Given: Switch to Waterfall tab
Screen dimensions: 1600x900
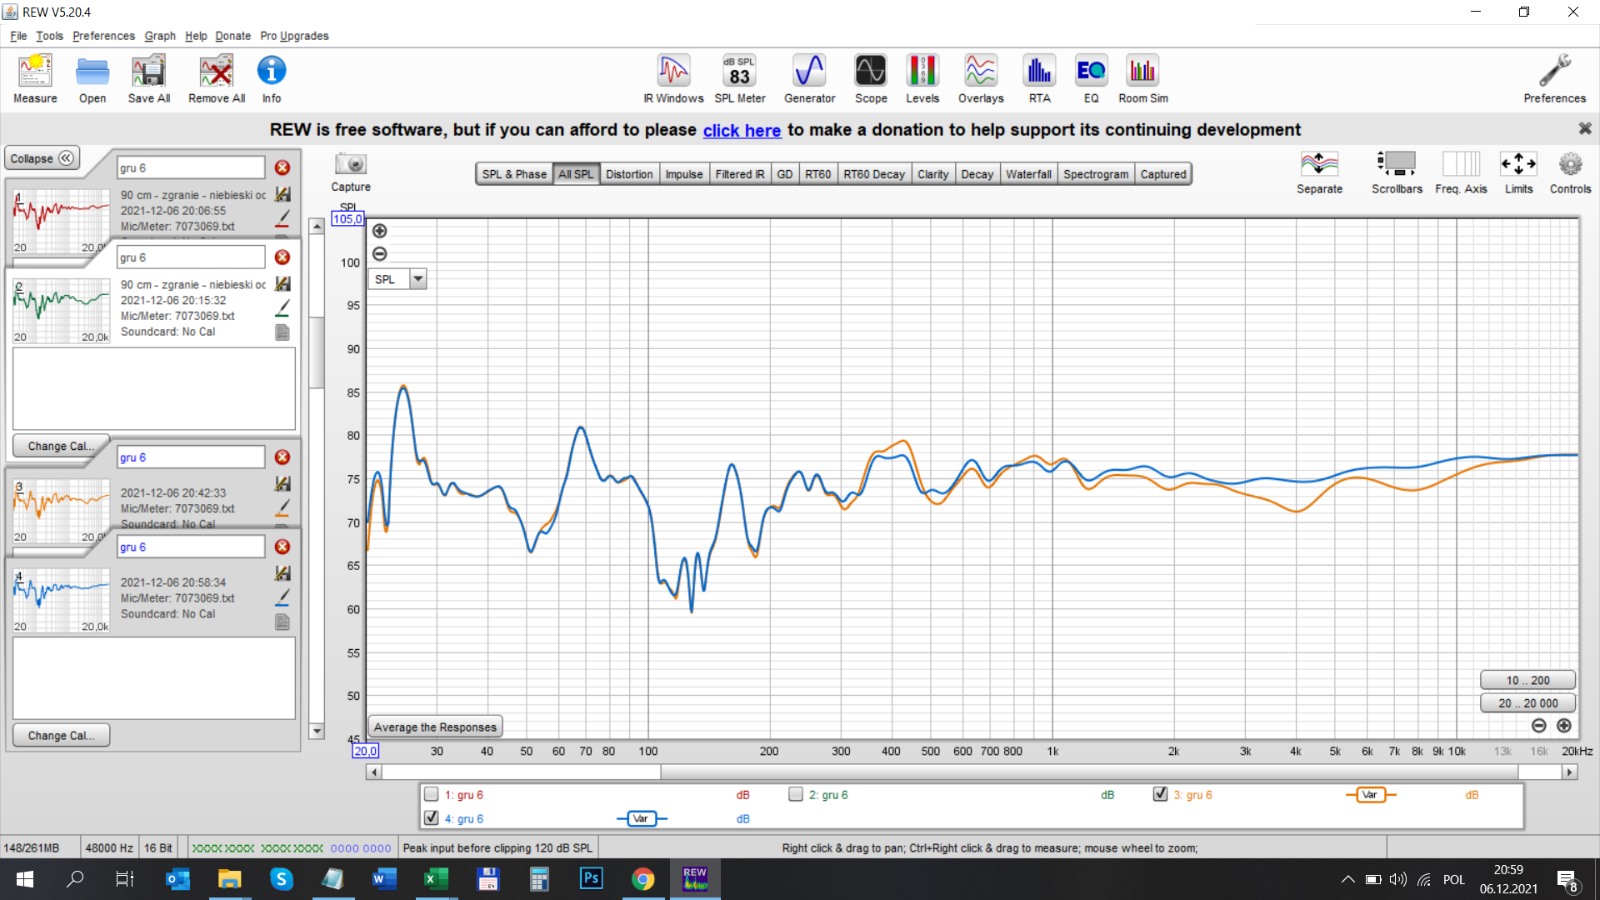Looking at the screenshot, I should click(x=1028, y=174).
